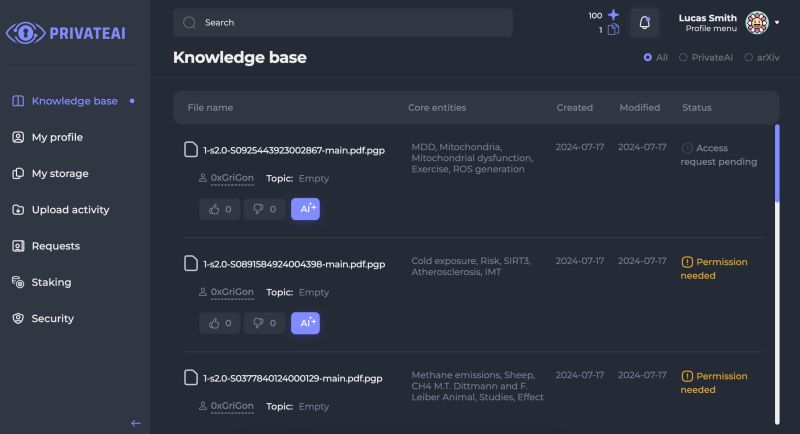Click file icon of S0891584924004398 document
Viewport: 800px width, 434px height.
191,263
